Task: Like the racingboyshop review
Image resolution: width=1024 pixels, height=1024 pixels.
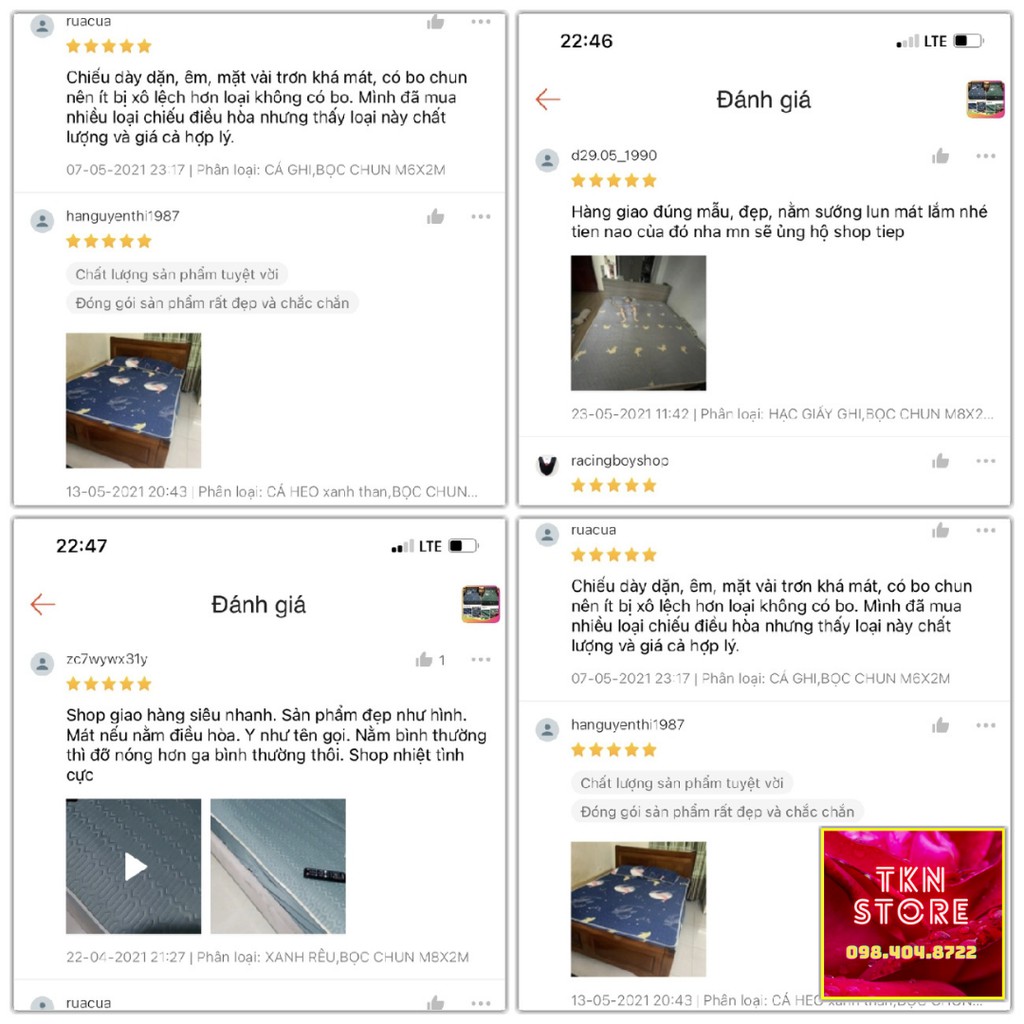Action: click(x=940, y=461)
